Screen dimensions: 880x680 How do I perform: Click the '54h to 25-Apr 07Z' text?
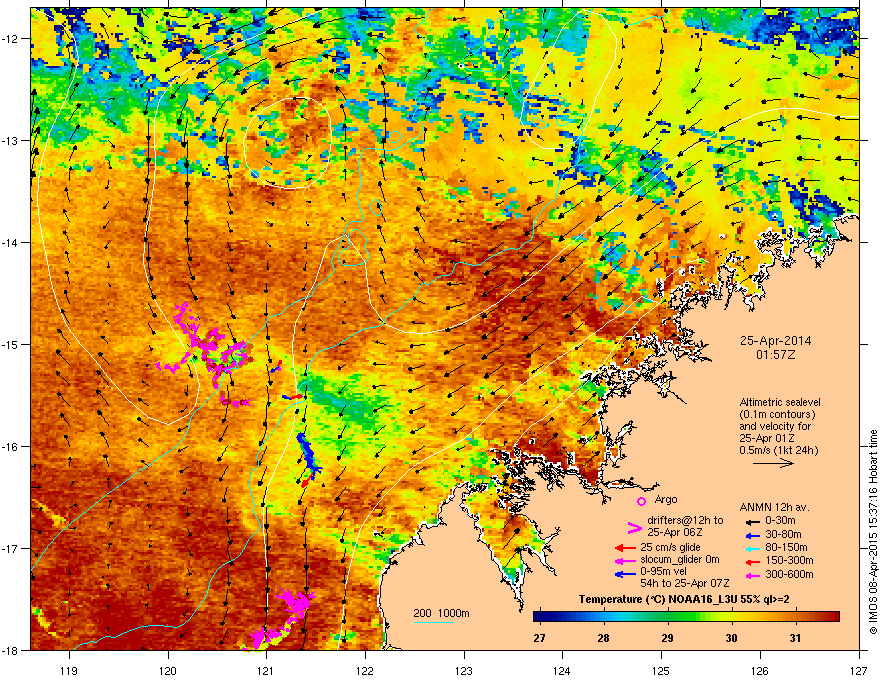pyautogui.click(x=684, y=583)
